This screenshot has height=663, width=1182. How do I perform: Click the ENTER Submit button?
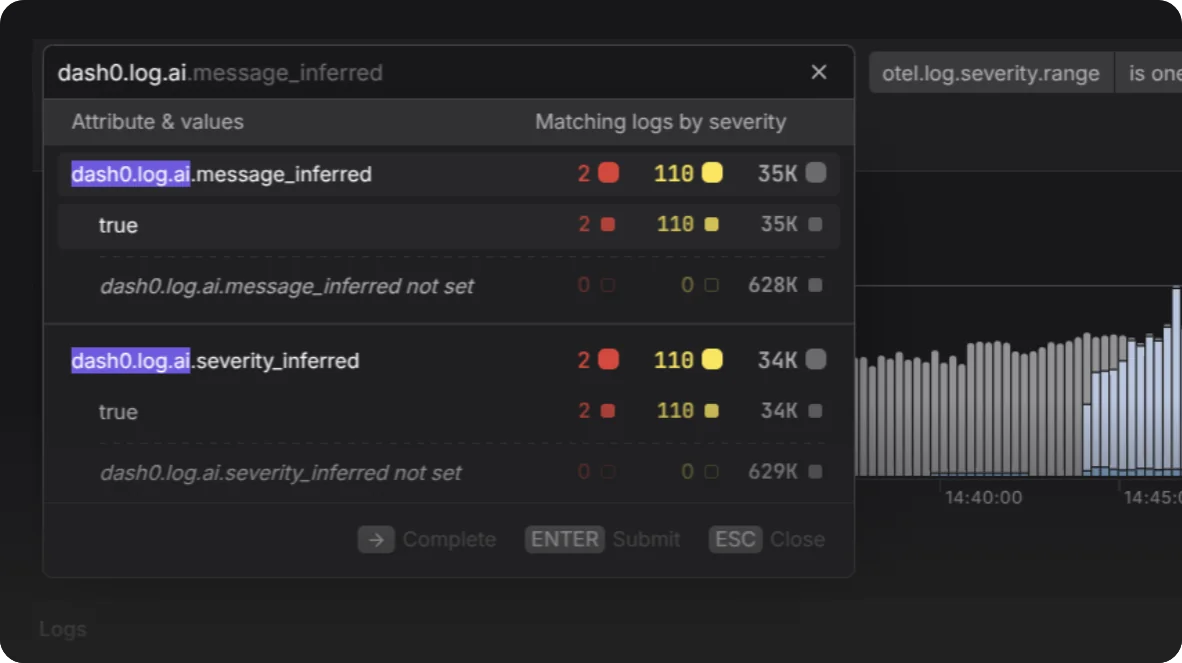click(x=602, y=539)
